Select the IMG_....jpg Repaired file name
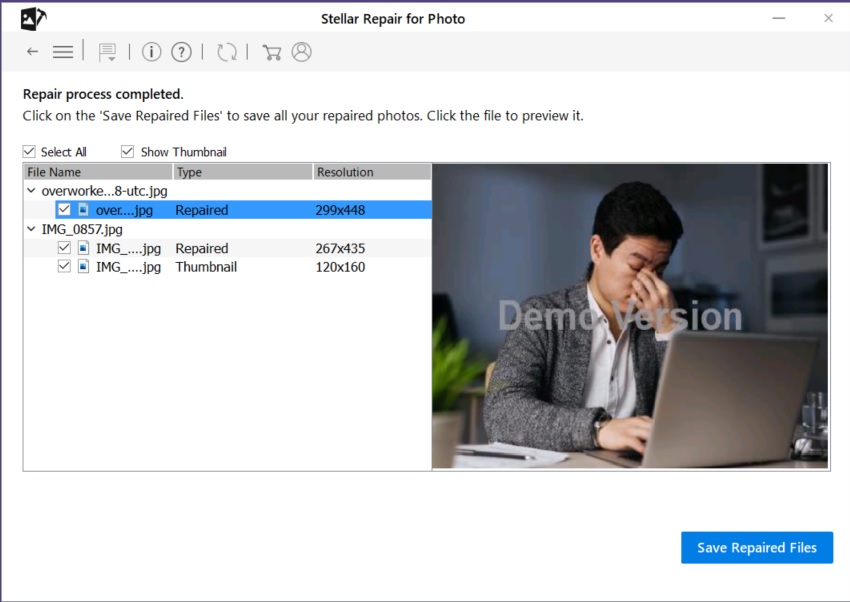The image size is (850, 602). (x=128, y=249)
